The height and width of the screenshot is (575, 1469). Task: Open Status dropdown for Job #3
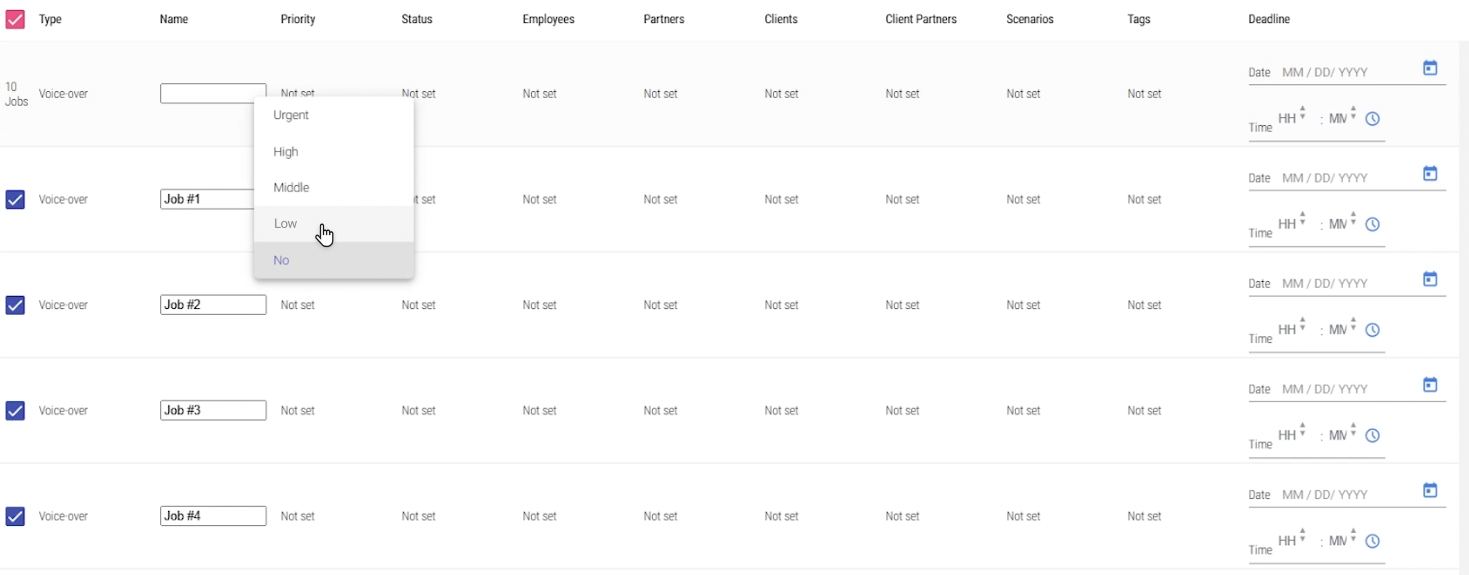[x=418, y=411]
